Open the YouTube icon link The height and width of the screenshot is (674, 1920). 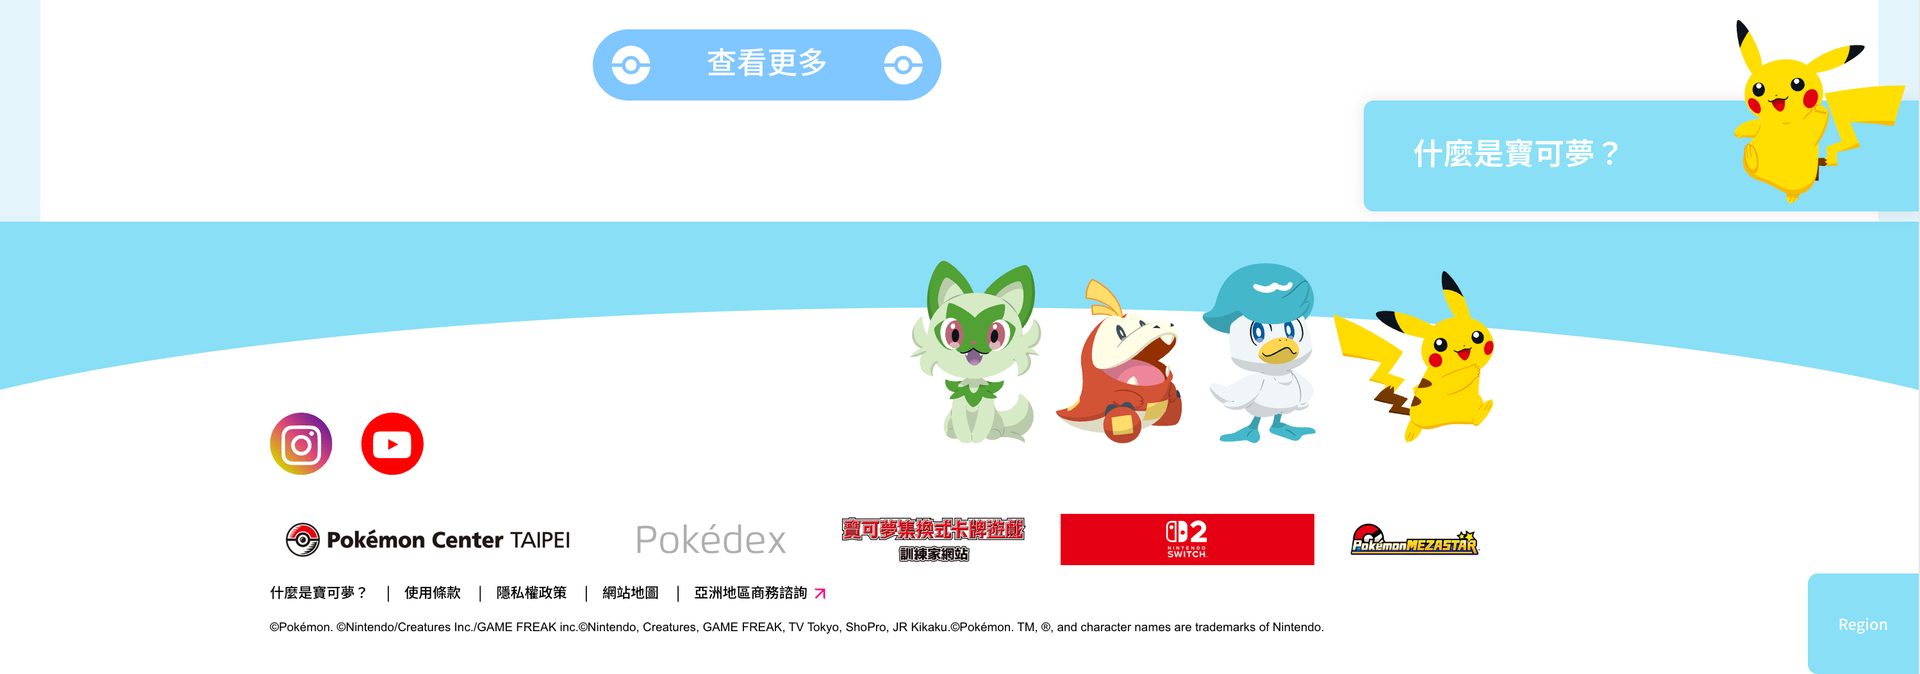pos(392,444)
